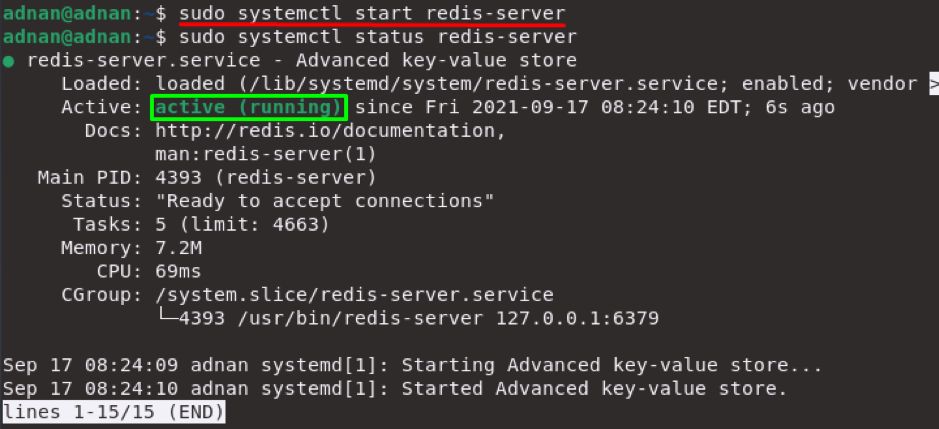Click the Ready to accept connections status text

[x=325, y=201]
